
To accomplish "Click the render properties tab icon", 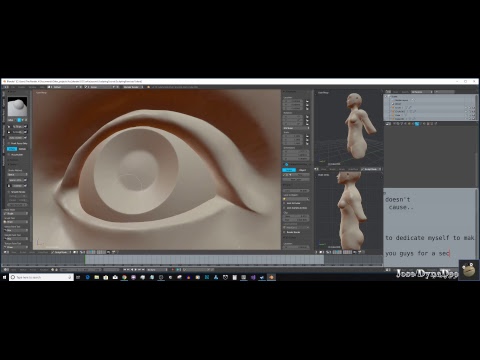I will (394, 124).
